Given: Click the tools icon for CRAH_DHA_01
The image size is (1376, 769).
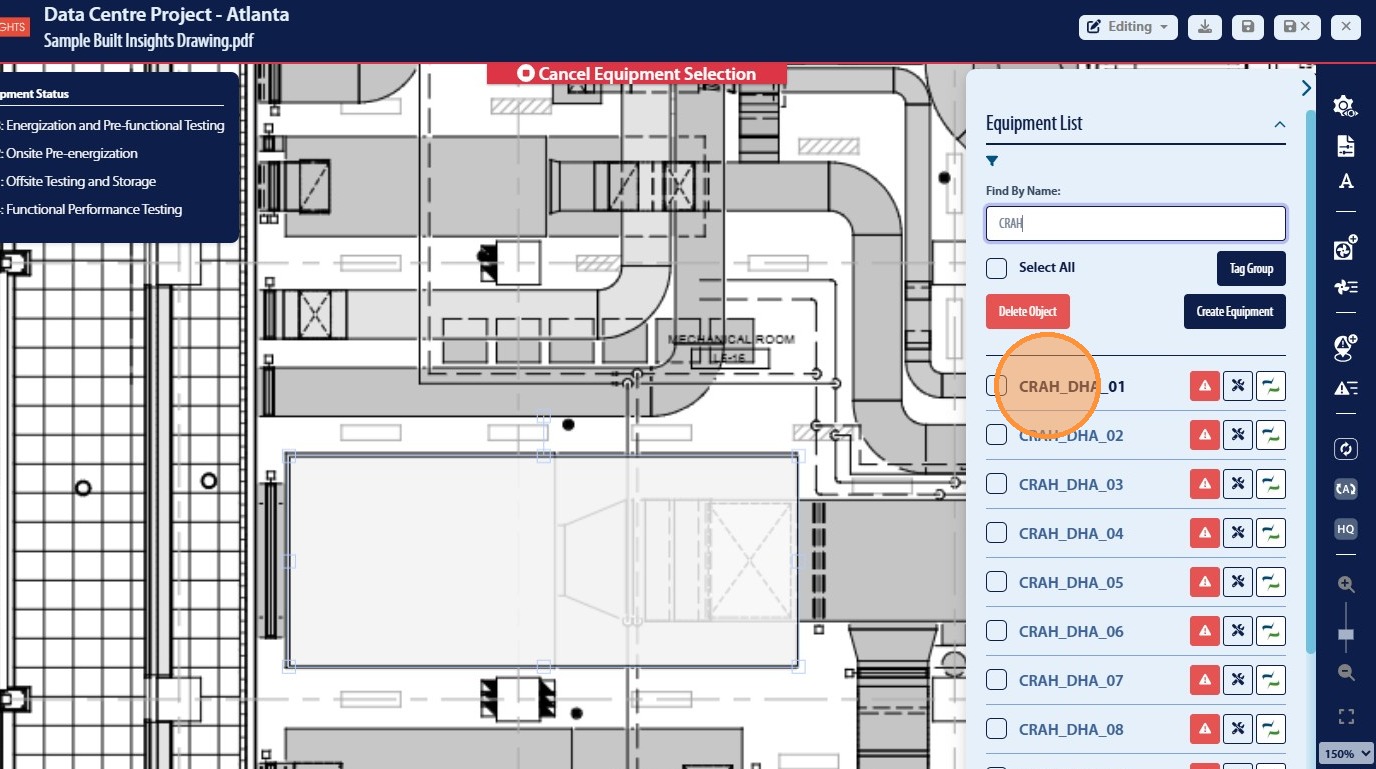Looking at the screenshot, I should click(x=1238, y=386).
